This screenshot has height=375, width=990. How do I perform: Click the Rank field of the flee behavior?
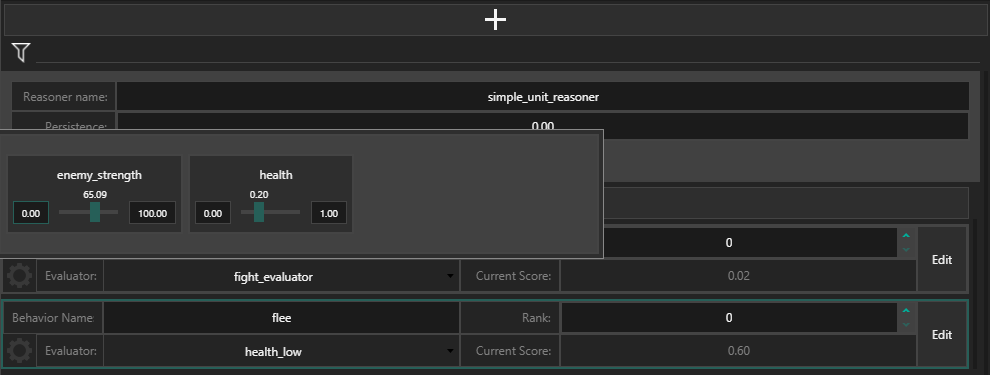(x=729, y=318)
